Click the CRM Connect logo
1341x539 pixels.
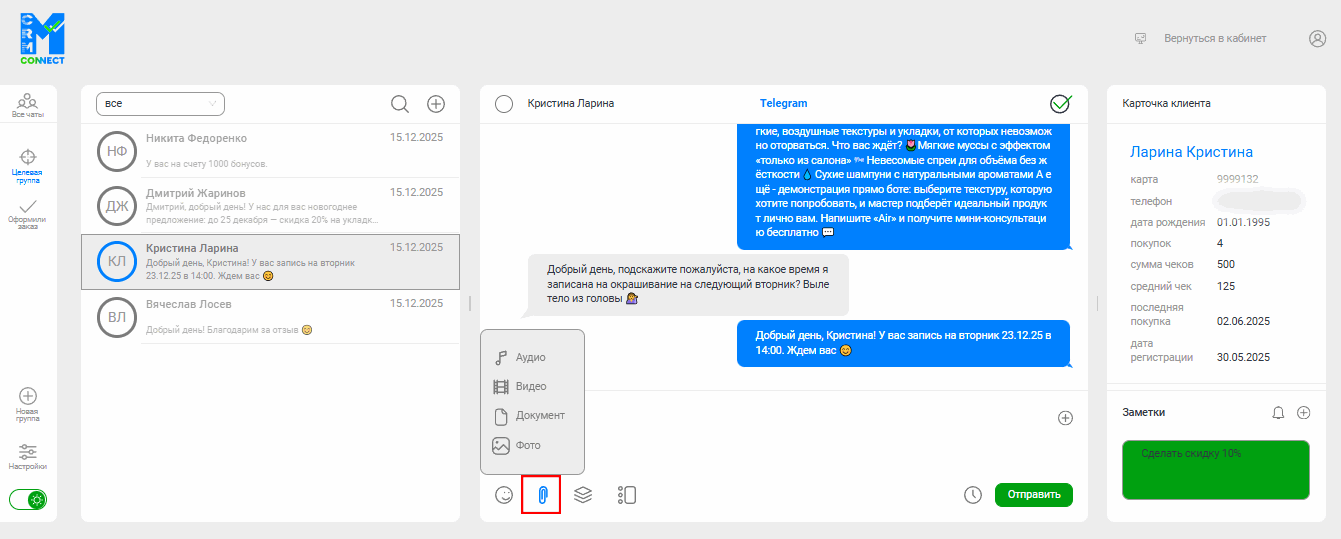click(42, 39)
